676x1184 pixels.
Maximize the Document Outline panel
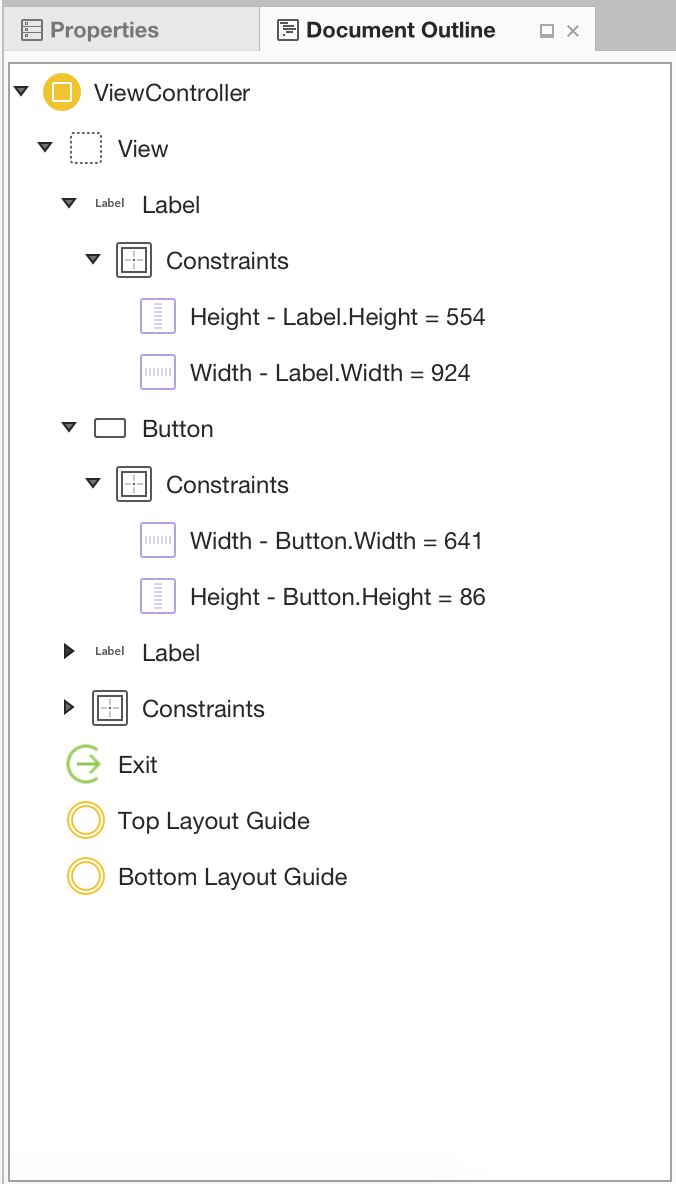547,31
